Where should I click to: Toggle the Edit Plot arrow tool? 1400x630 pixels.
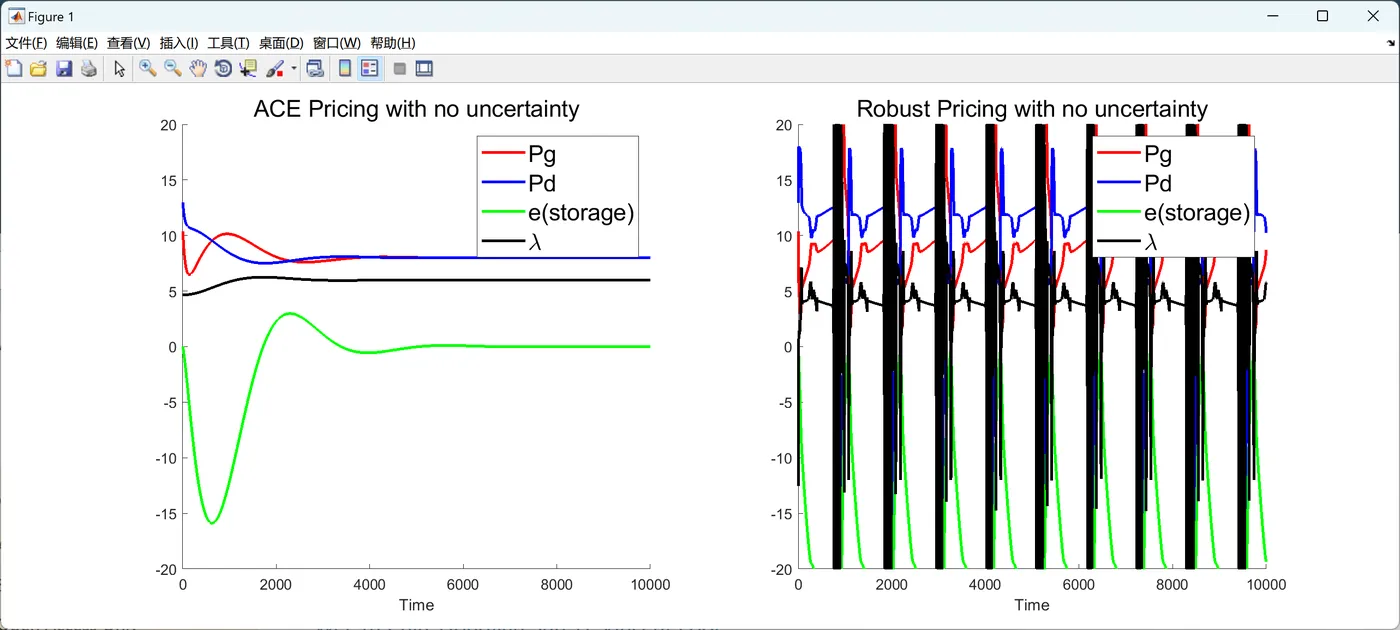[x=120, y=69]
